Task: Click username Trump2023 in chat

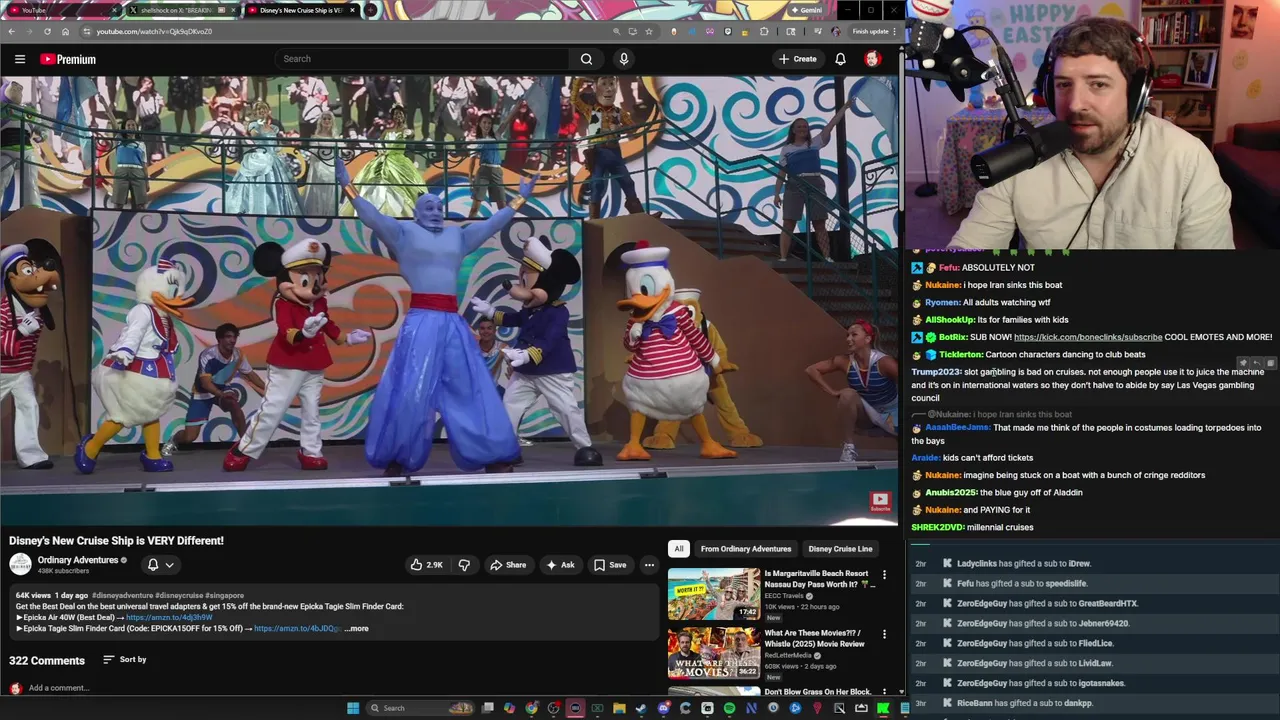Action: tap(936, 372)
